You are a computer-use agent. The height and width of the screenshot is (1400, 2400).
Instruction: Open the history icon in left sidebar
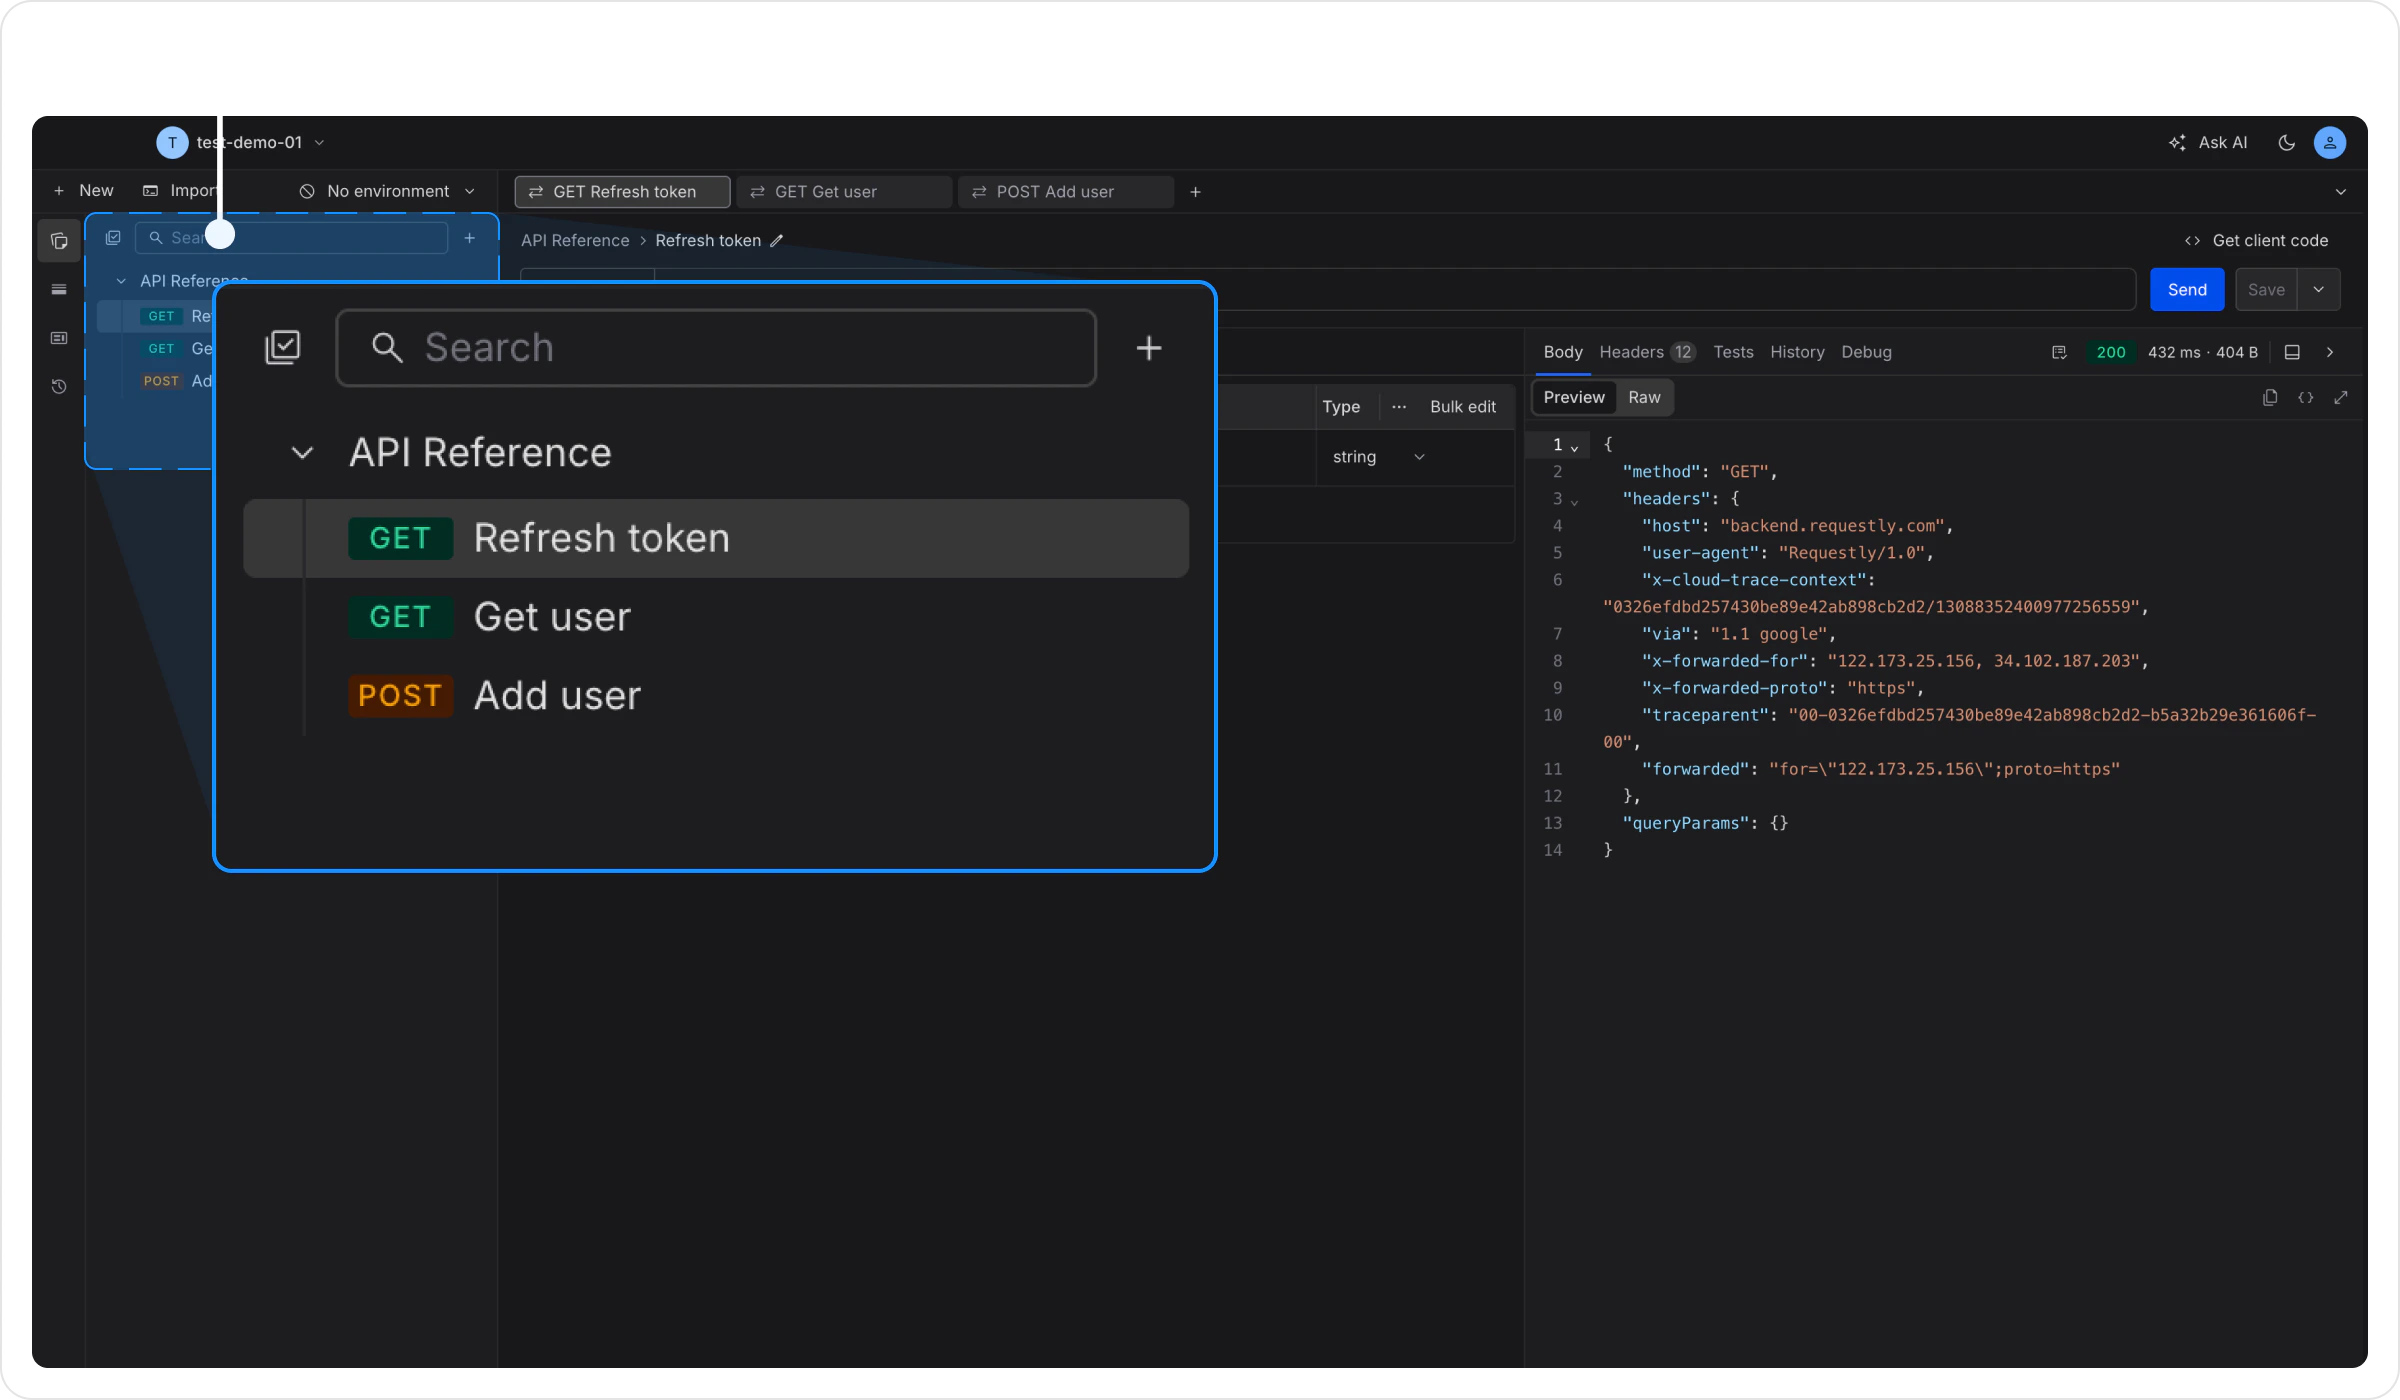coord(59,387)
